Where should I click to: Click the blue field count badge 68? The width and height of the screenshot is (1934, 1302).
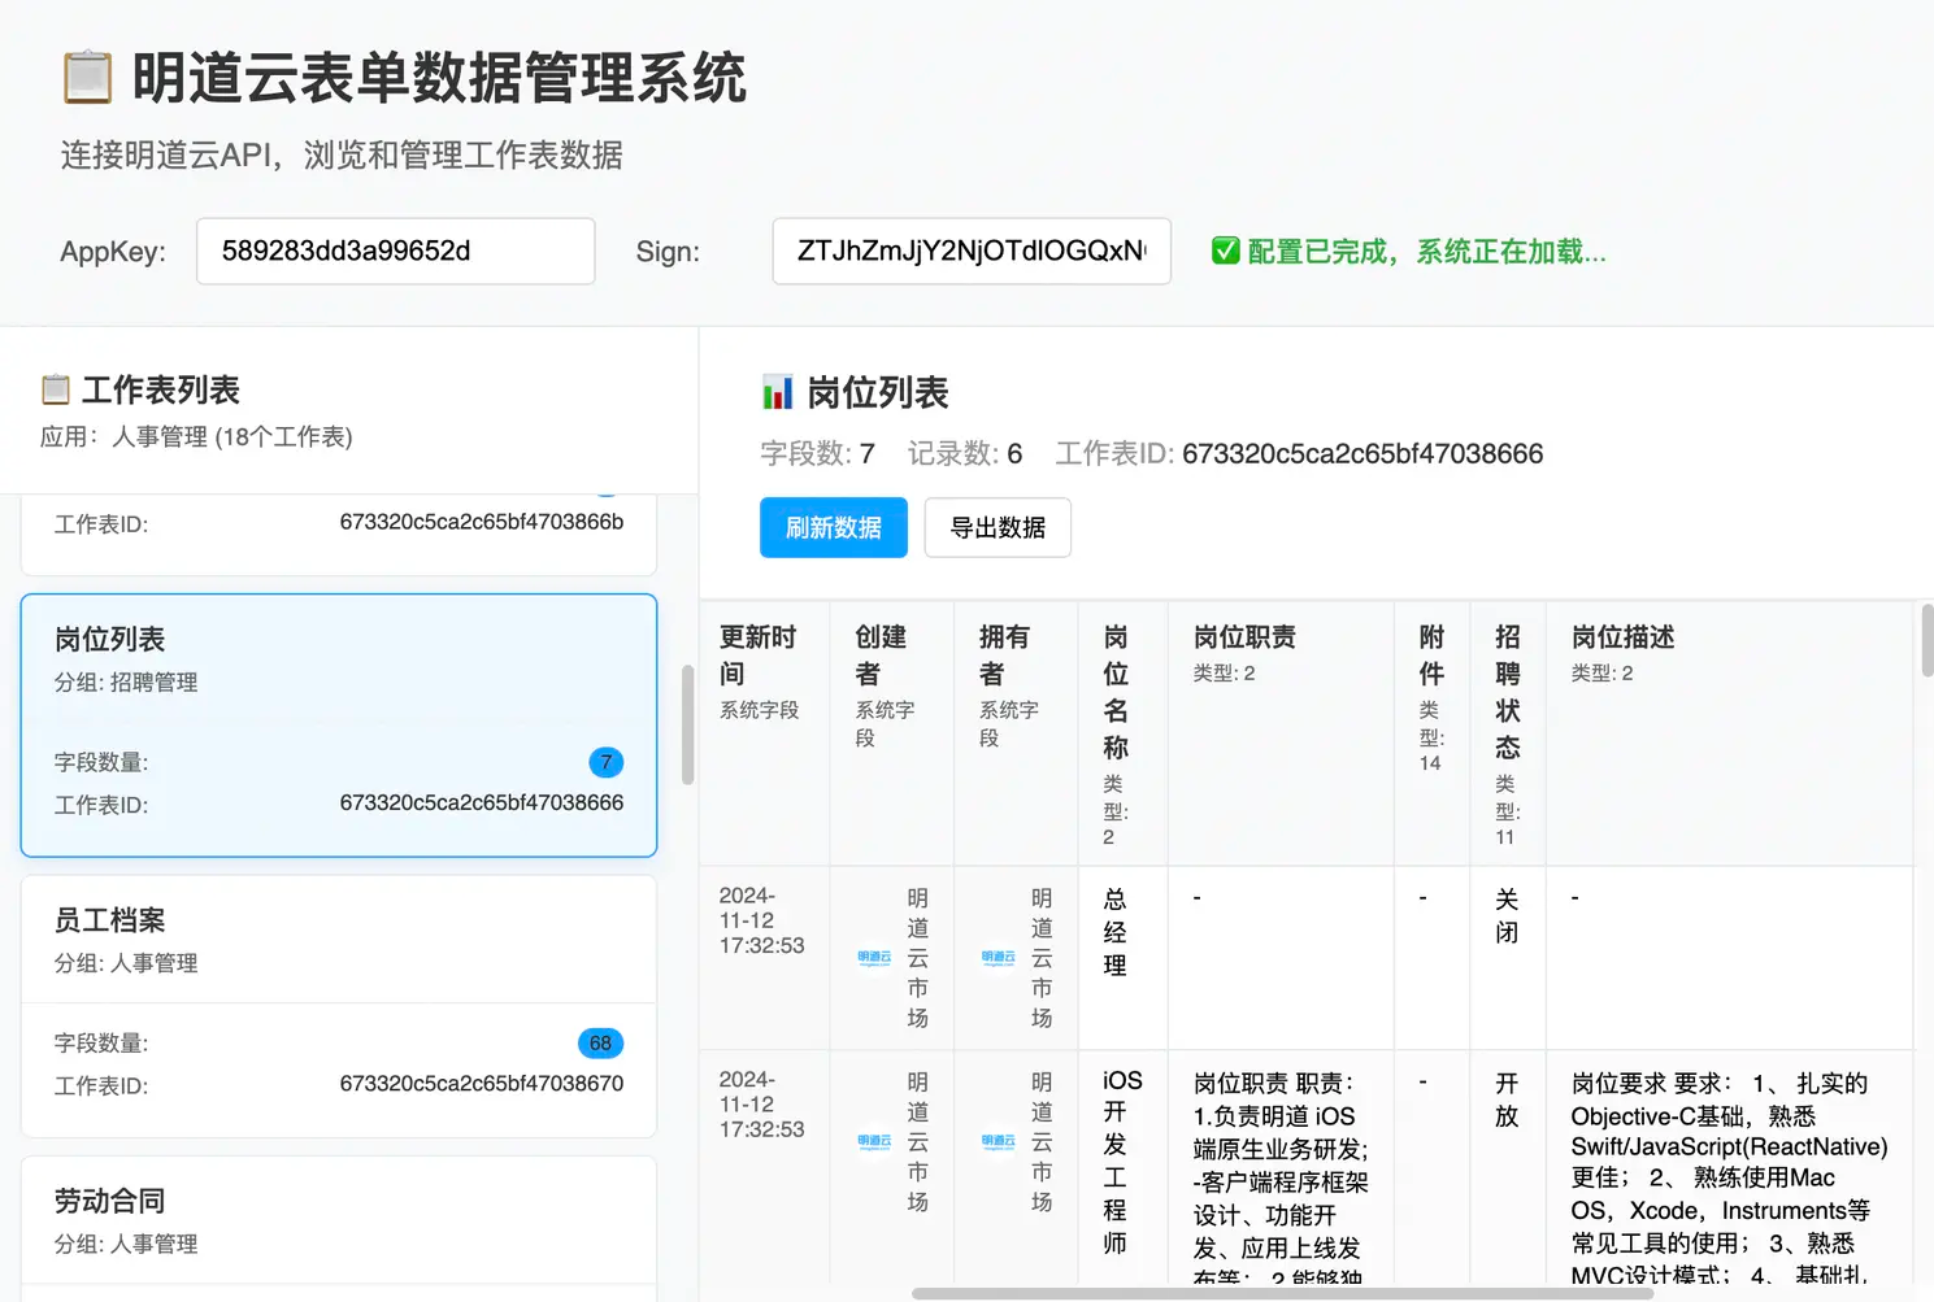[x=600, y=1043]
